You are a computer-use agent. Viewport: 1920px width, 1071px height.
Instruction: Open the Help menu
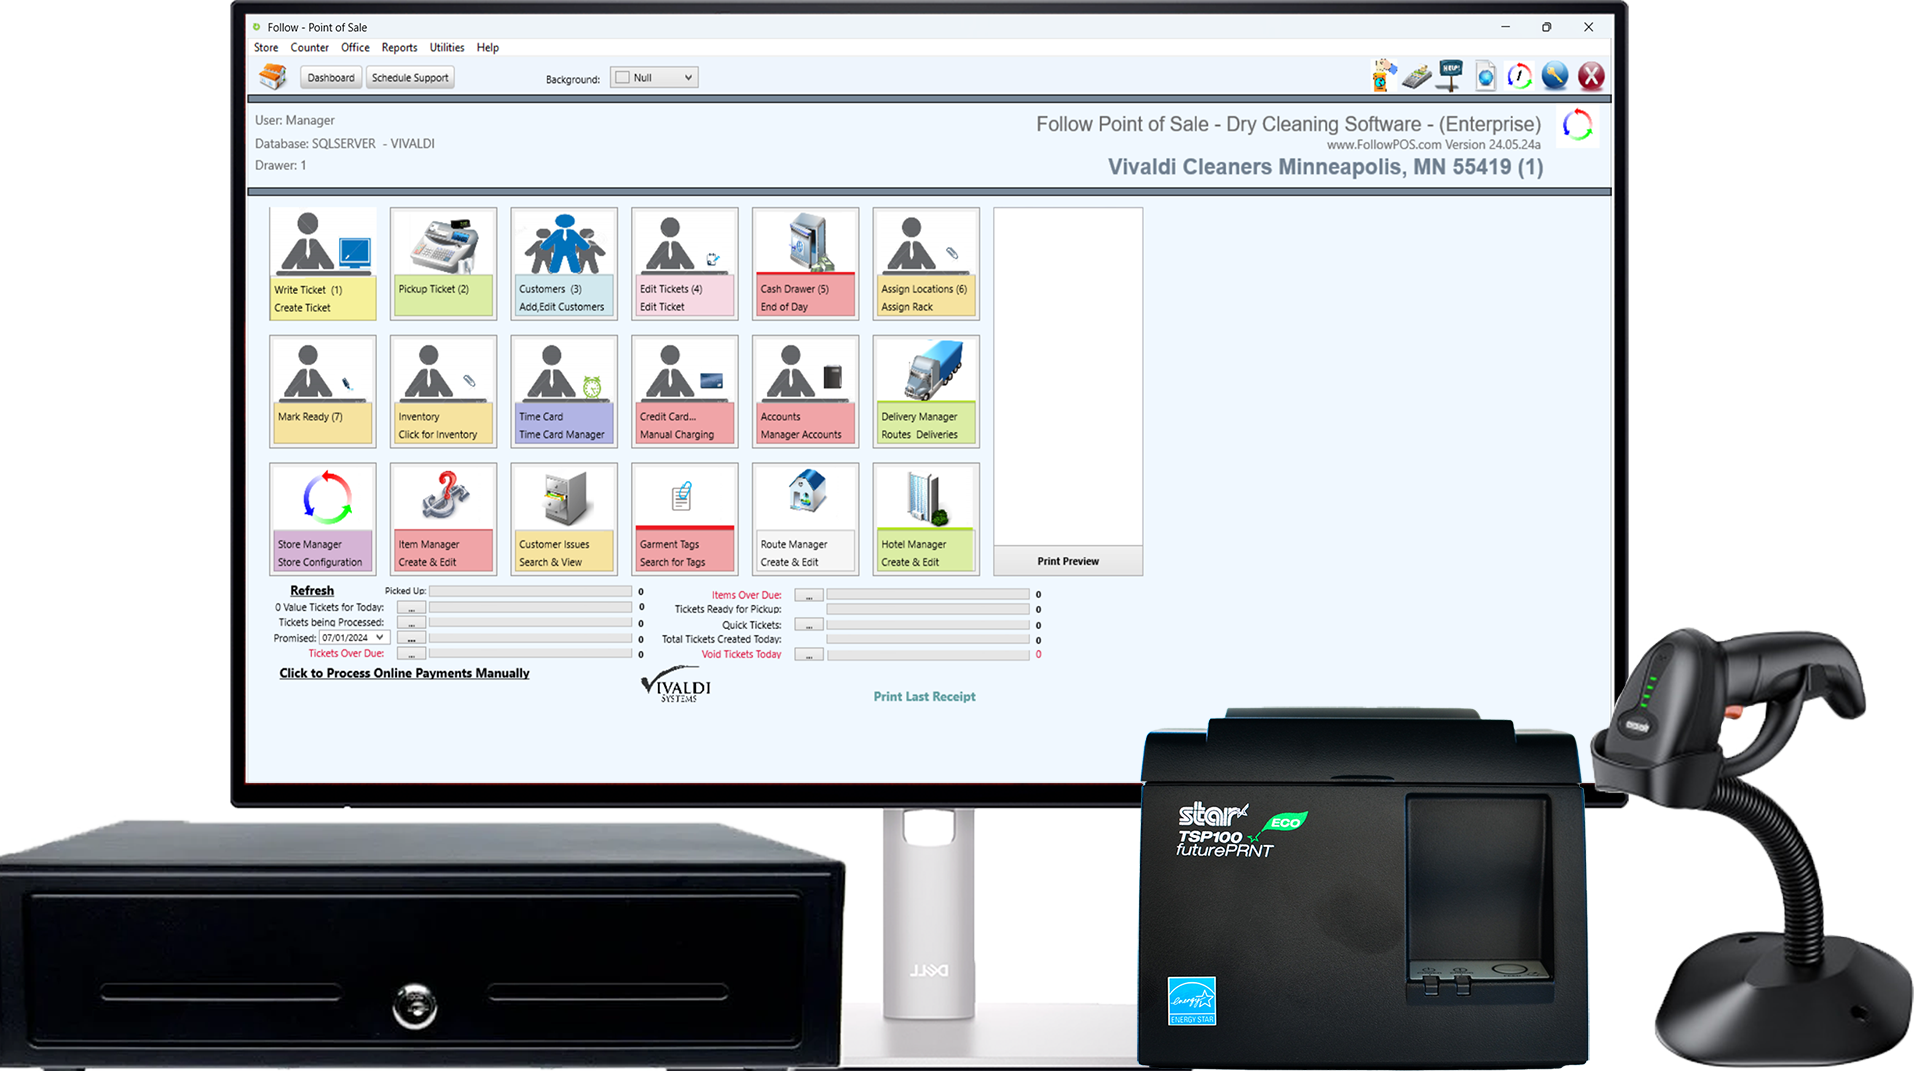point(488,48)
